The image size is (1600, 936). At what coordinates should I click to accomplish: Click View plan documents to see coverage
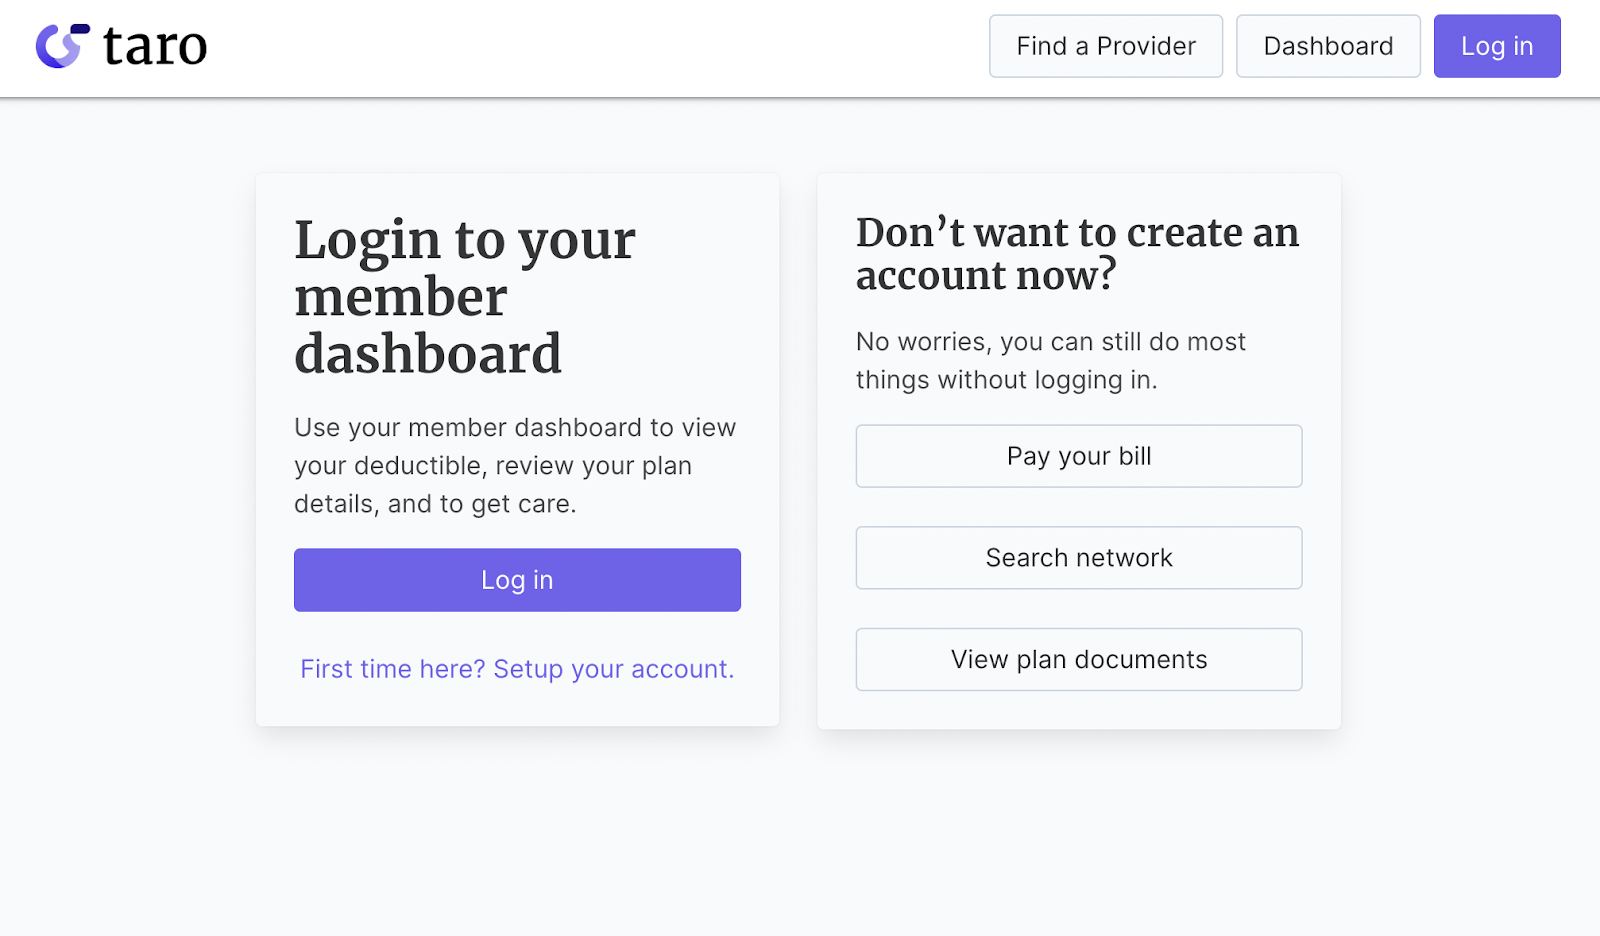(1078, 659)
